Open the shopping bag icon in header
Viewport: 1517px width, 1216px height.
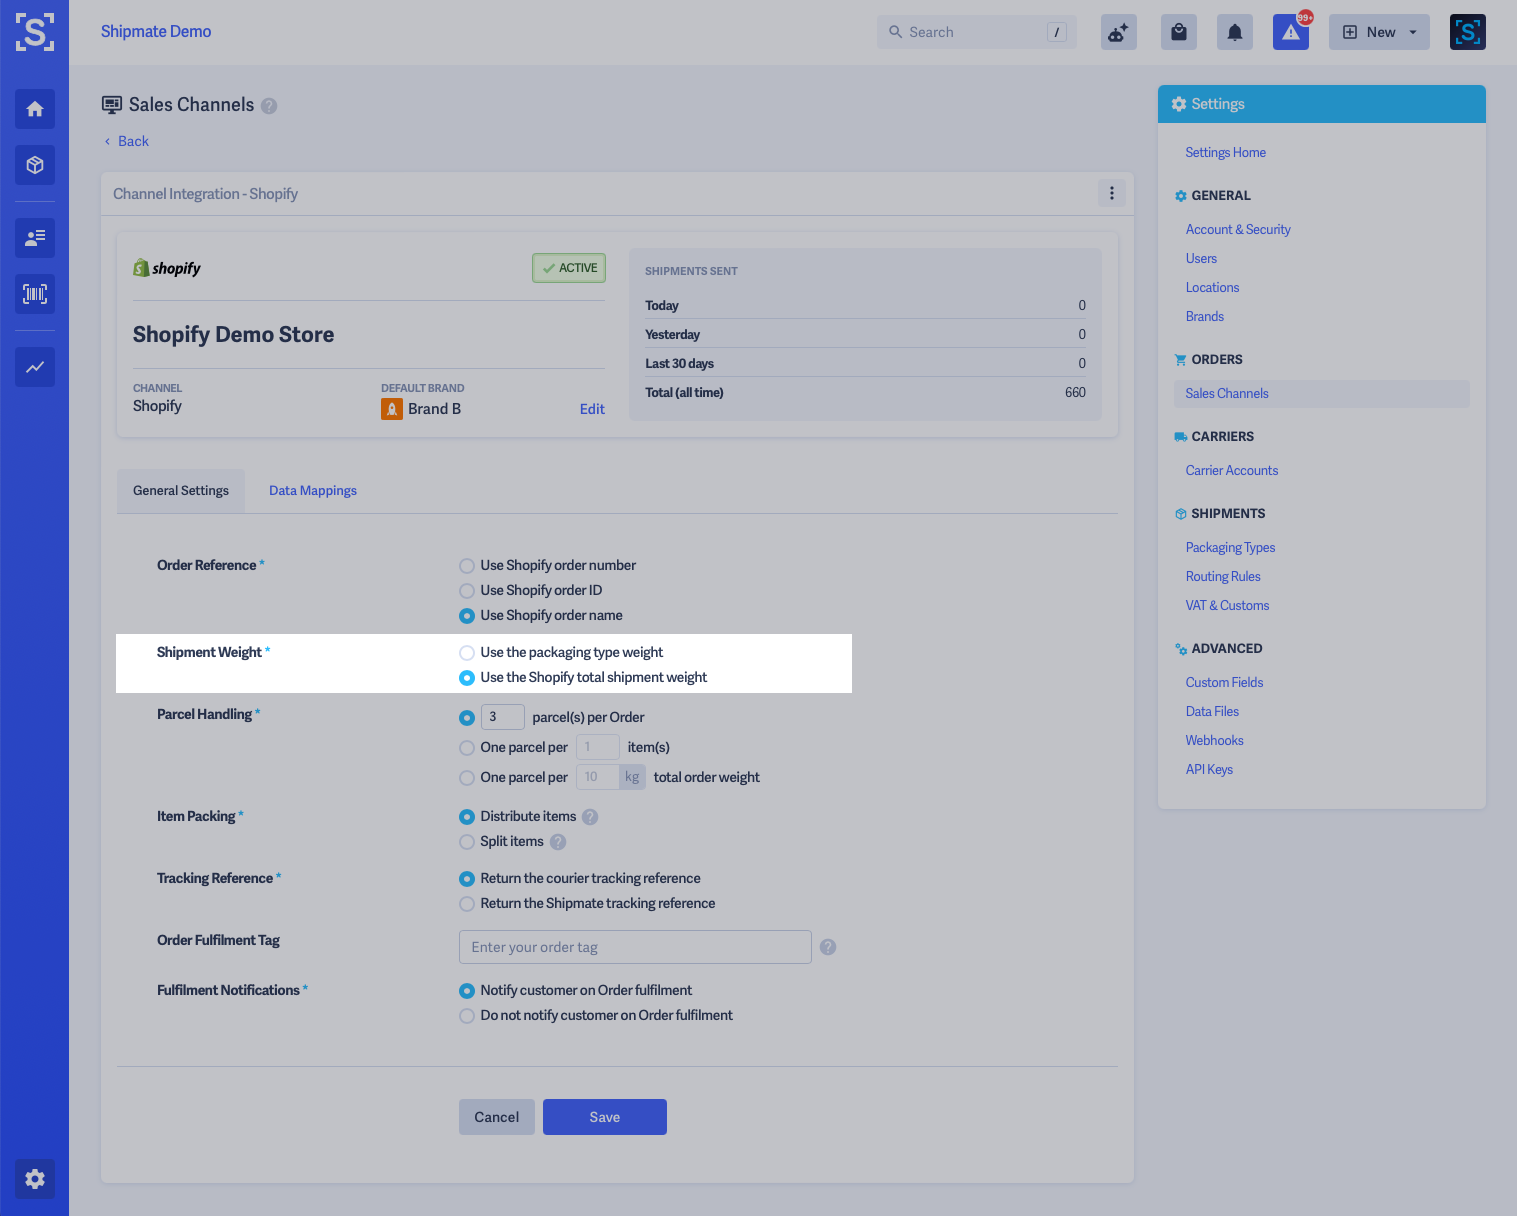(x=1178, y=31)
